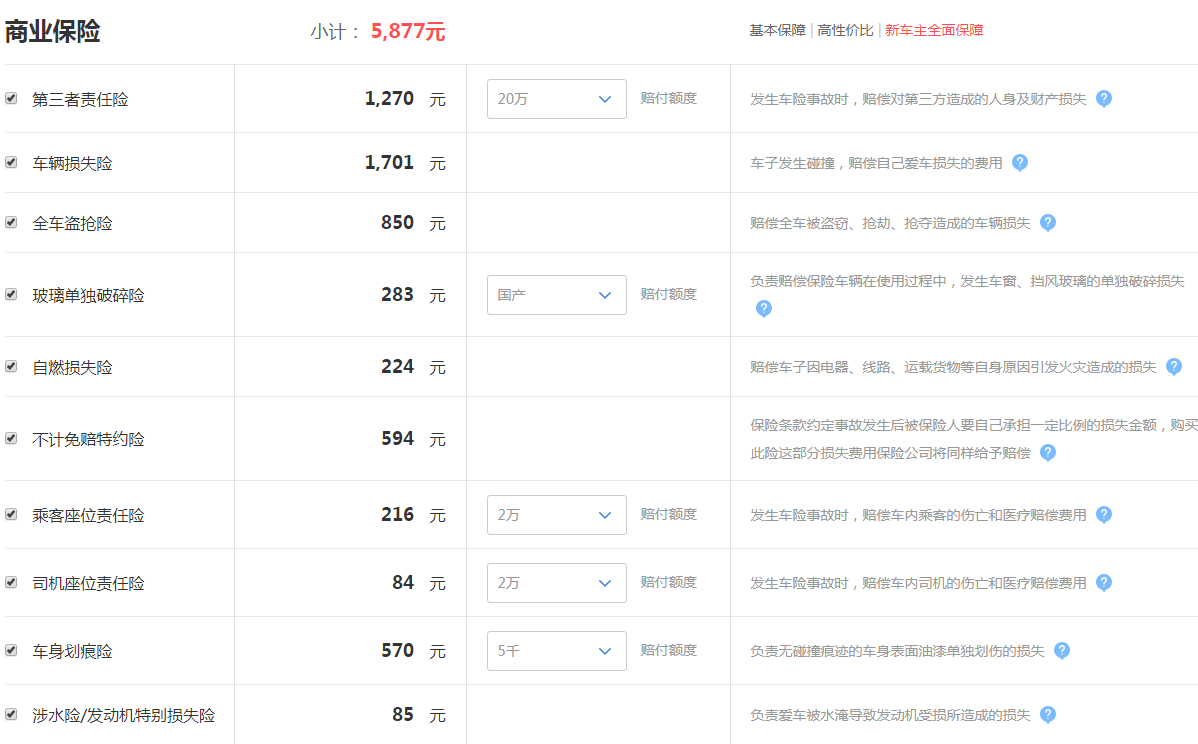The image size is (1198, 744).
Task: Select the 新车主全面保障 plan tab
Action: click(934, 31)
